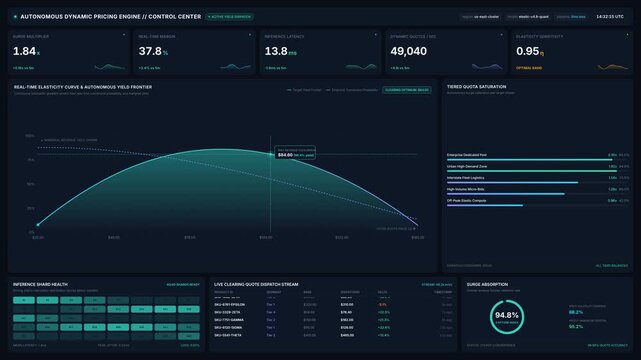Screen dimensions: 641x360
Task: Click the Real-Time Margin card corner dot
Action: point(250,35)
